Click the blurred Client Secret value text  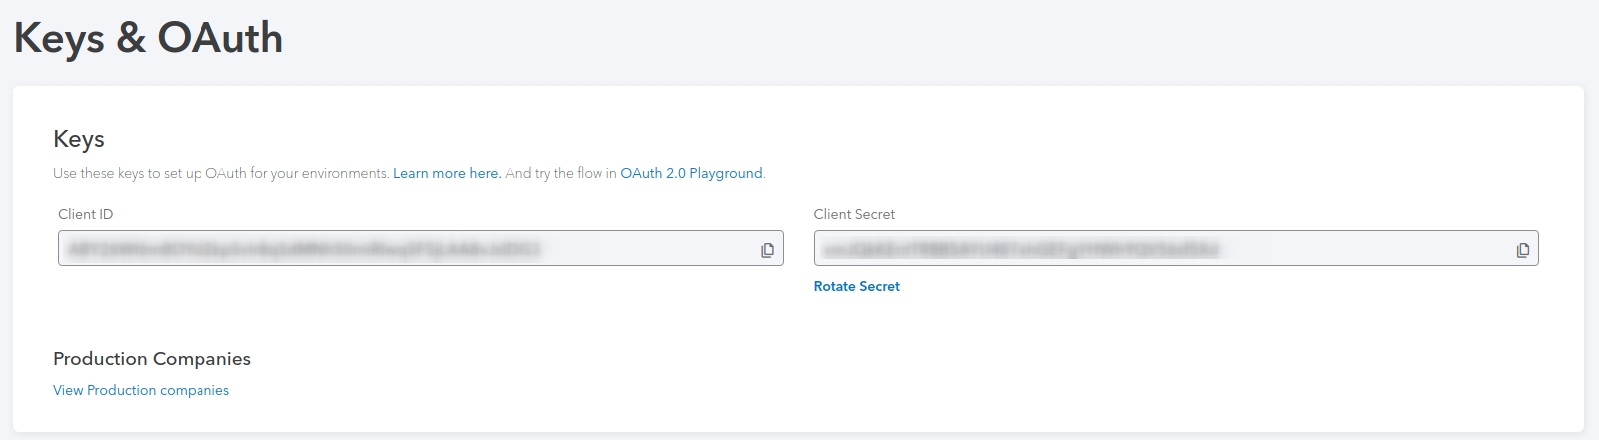(x=1020, y=249)
